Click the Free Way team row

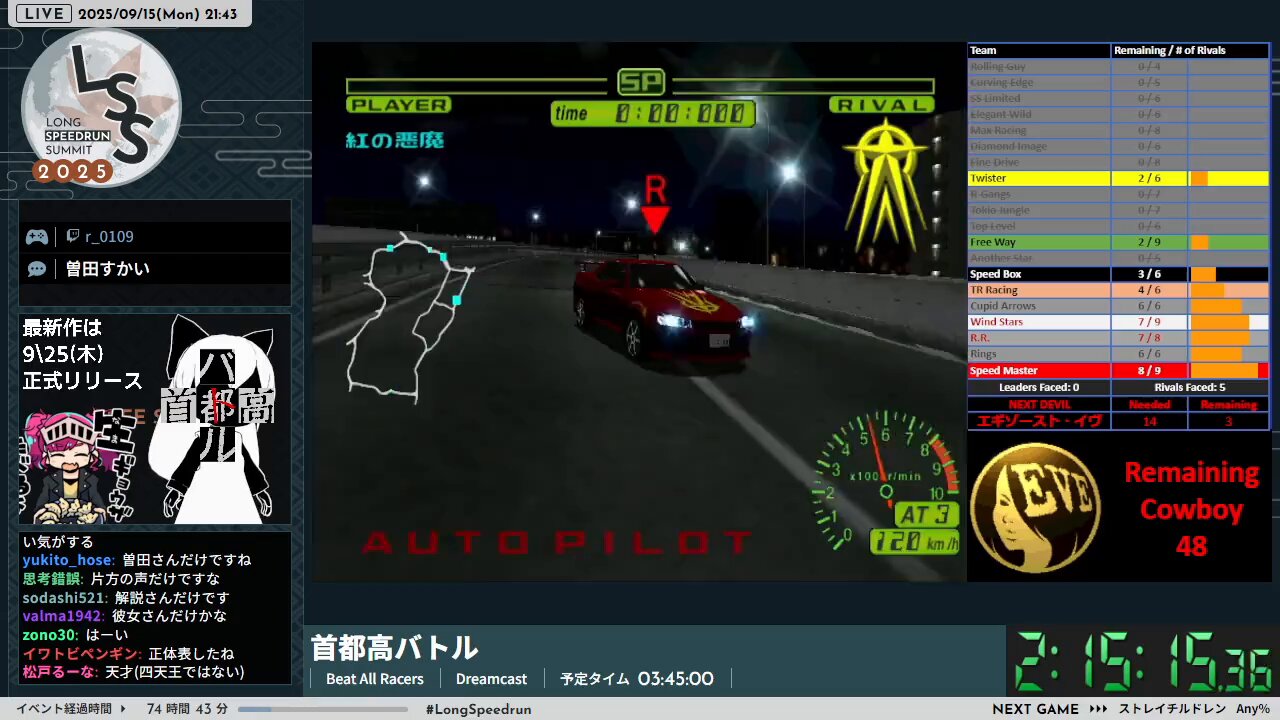point(1118,242)
